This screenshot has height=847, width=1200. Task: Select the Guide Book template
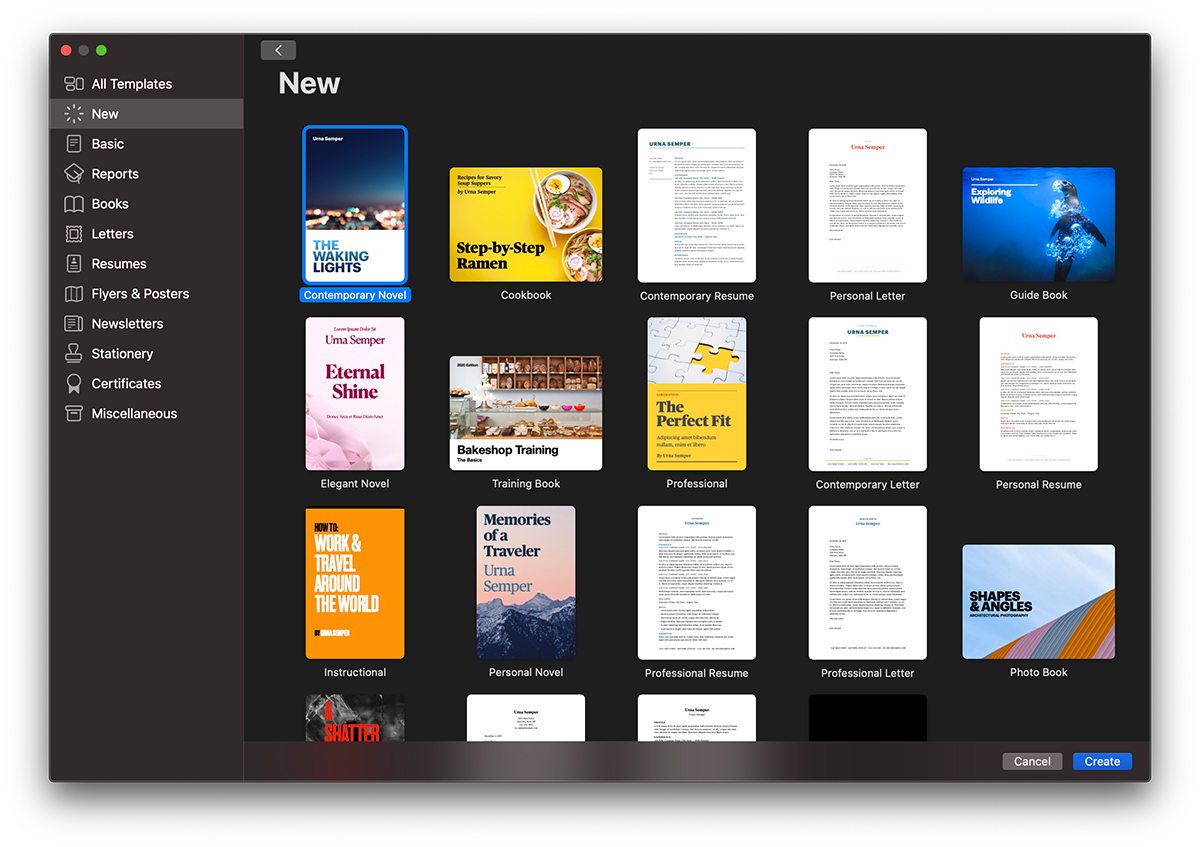coord(1038,224)
